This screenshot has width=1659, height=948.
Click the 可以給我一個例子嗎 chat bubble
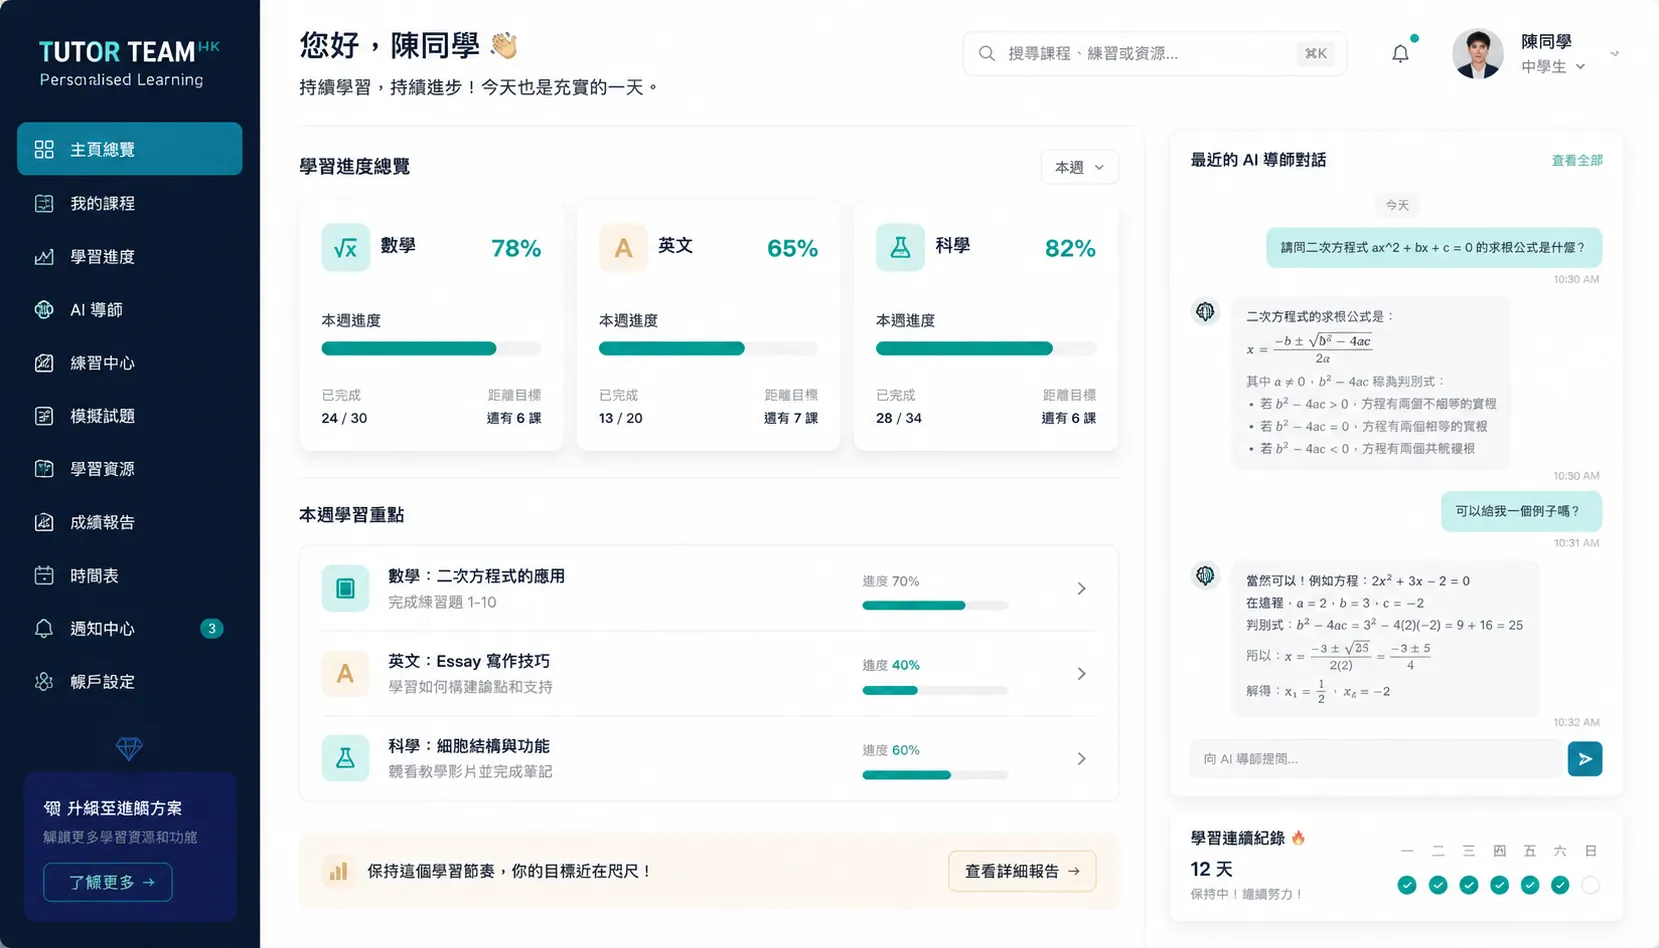(x=1521, y=511)
